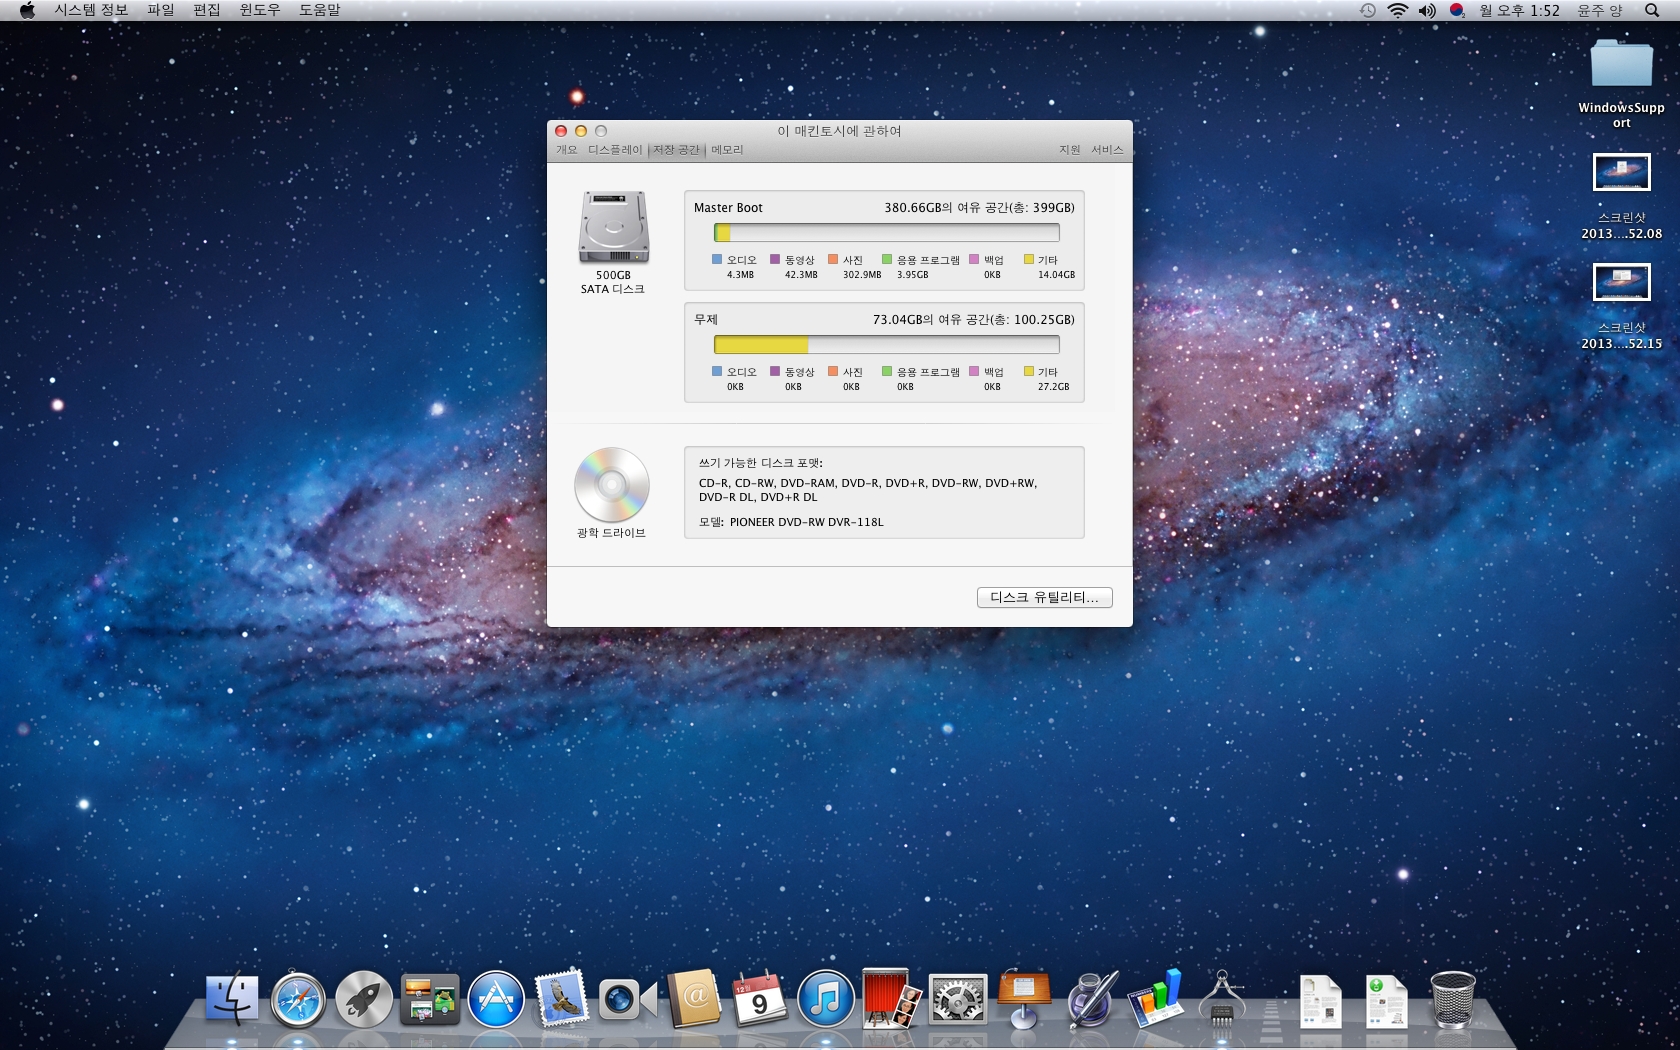Open the 파일 menu
The width and height of the screenshot is (1680, 1050).
pyautogui.click(x=160, y=10)
